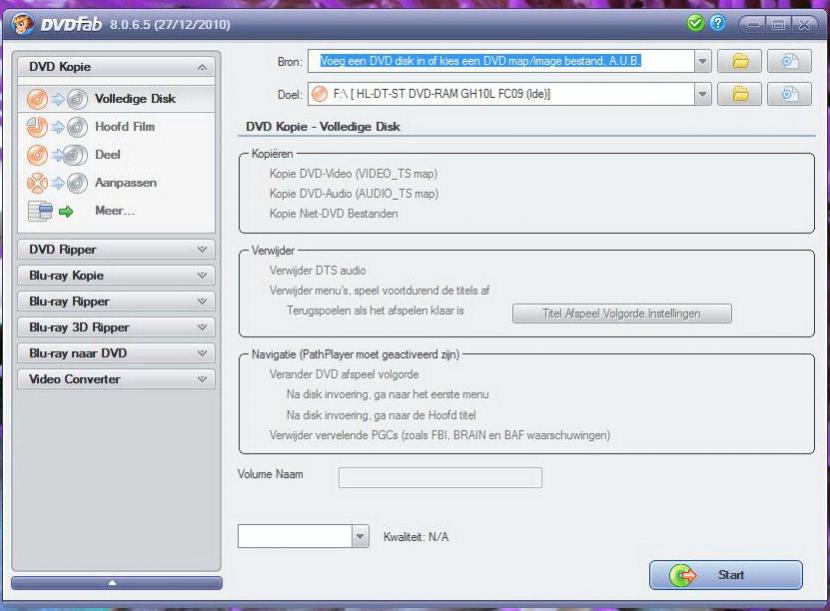This screenshot has width=830, height=611.
Task: Expand the Blu-ray Ripper section
Action: [x=116, y=301]
